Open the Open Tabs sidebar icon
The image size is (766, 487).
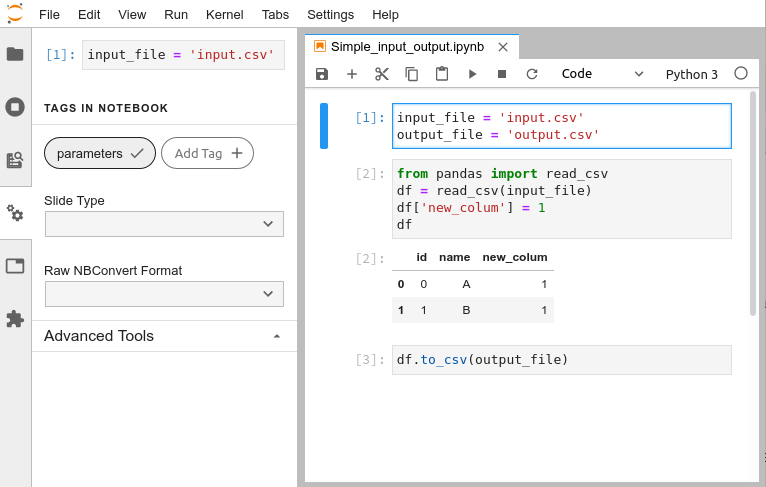click(15, 266)
